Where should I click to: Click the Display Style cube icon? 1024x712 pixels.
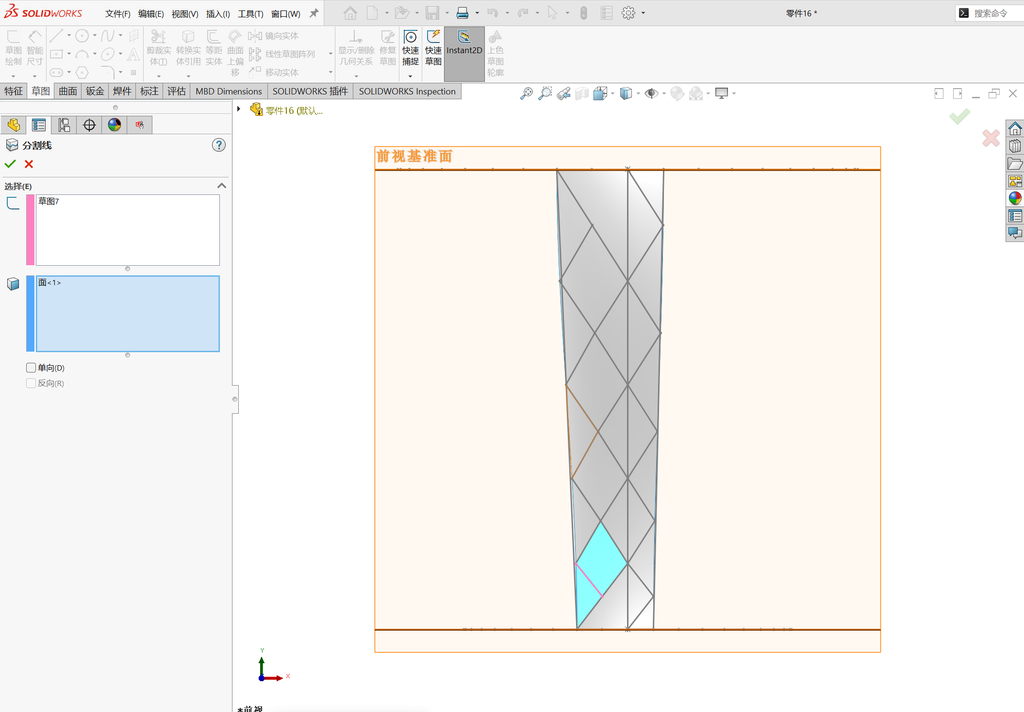coord(626,93)
